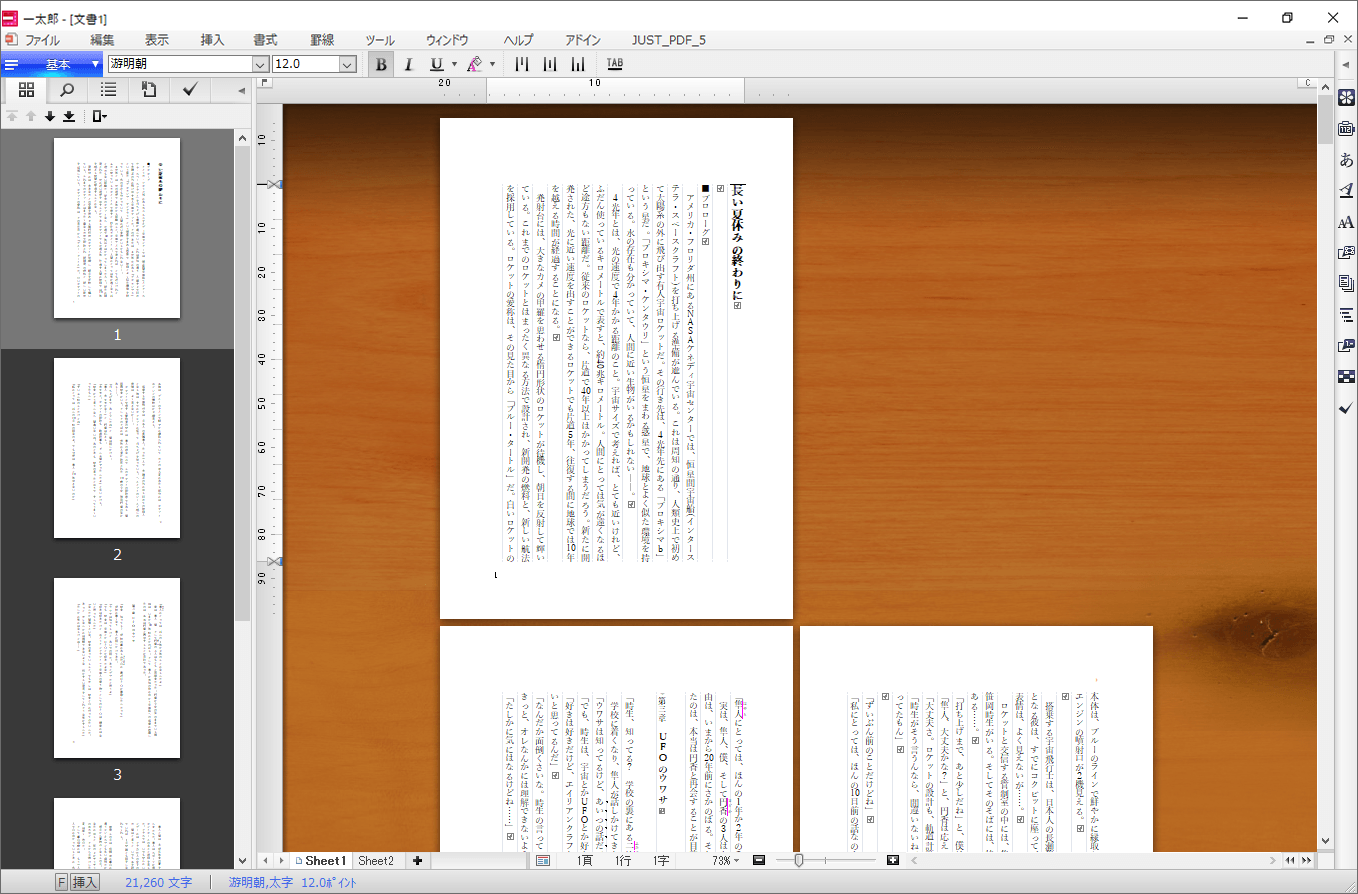Jump to last page arrow icon

[x=69, y=117]
